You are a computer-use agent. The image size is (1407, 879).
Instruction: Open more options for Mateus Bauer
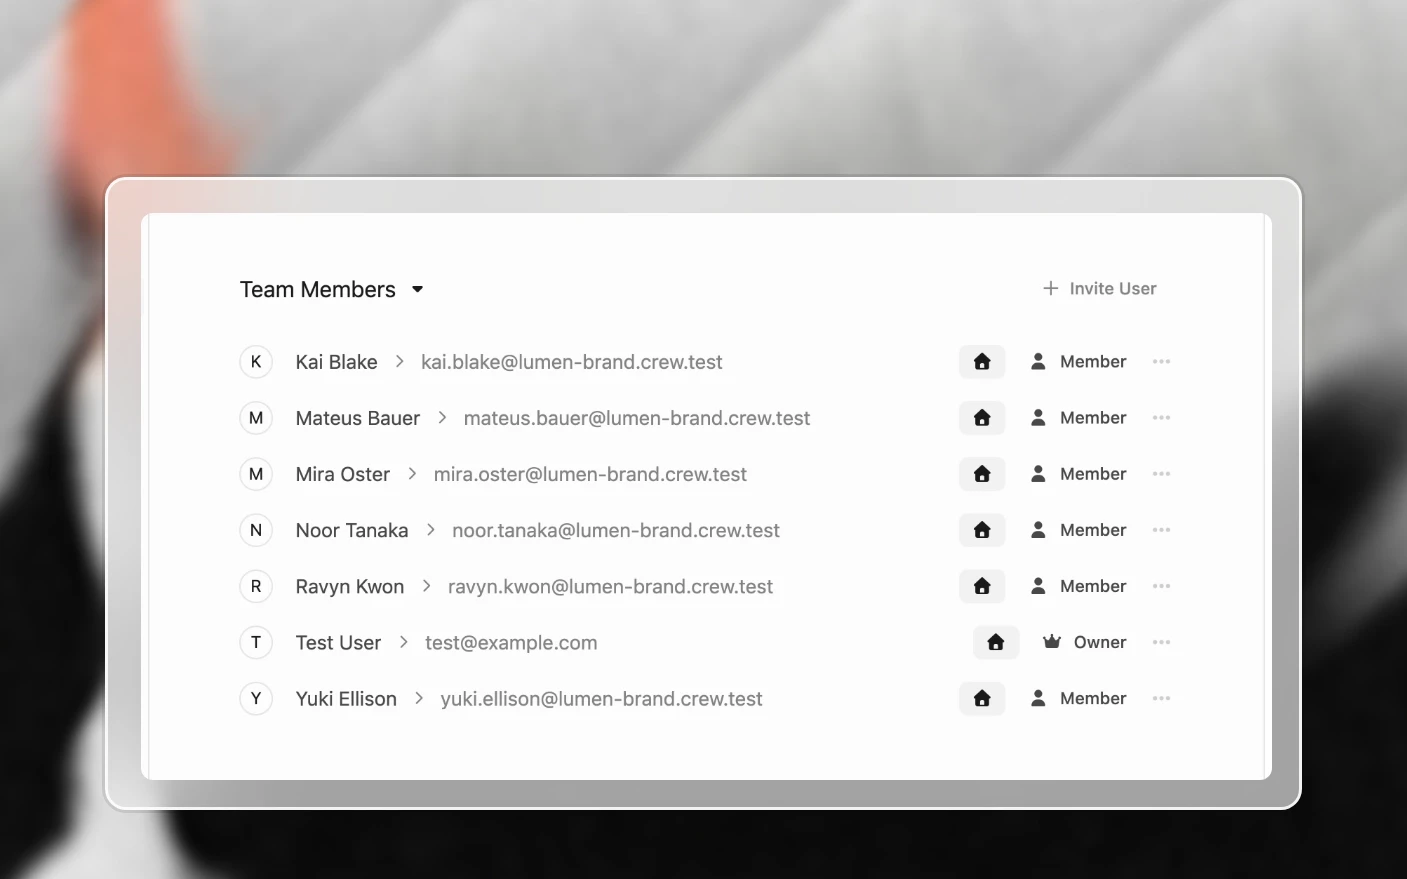tap(1161, 418)
